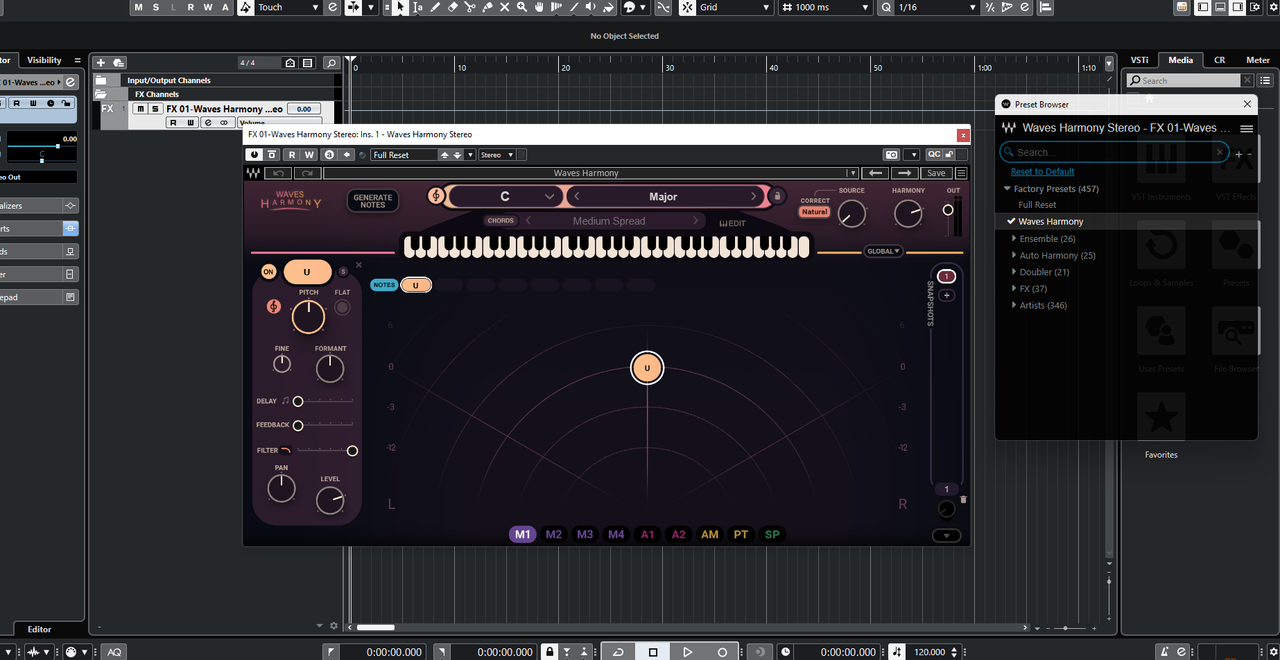
Task: Click the Reset to Default link
Action: point(1042,172)
